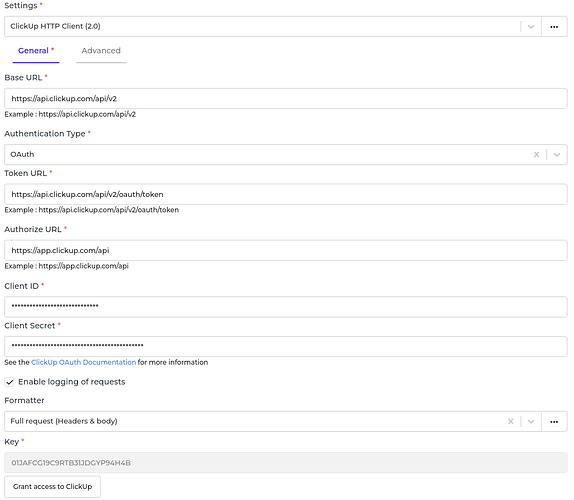Click the Authorize URL input field
Viewport: 574px width, 500px height.
tap(286, 250)
